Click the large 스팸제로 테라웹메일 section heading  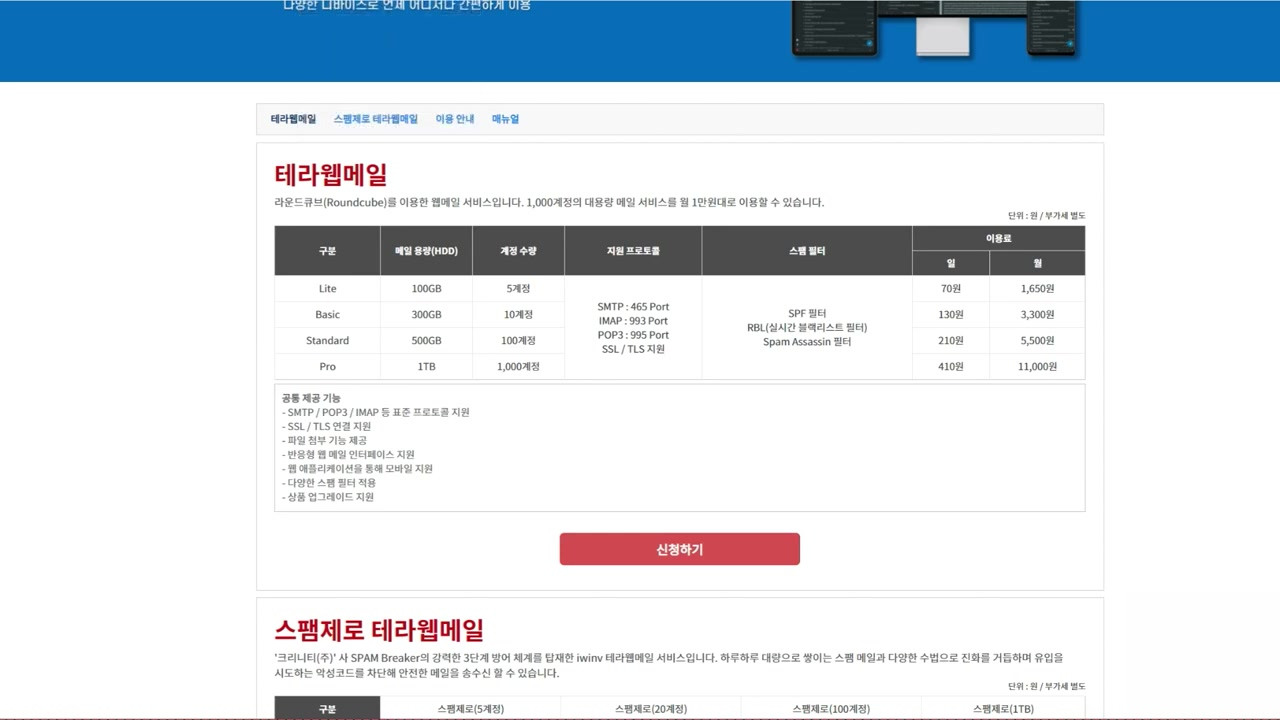pos(379,630)
